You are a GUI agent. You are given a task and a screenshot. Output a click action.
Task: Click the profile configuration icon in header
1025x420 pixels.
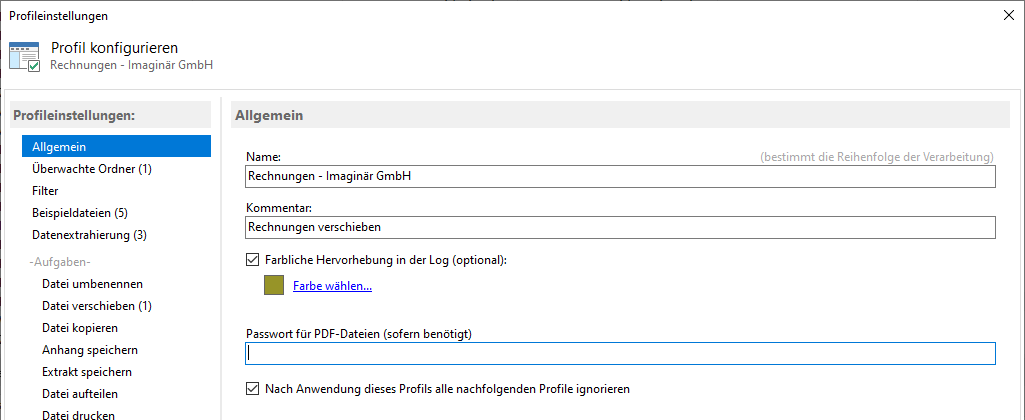click(25, 57)
